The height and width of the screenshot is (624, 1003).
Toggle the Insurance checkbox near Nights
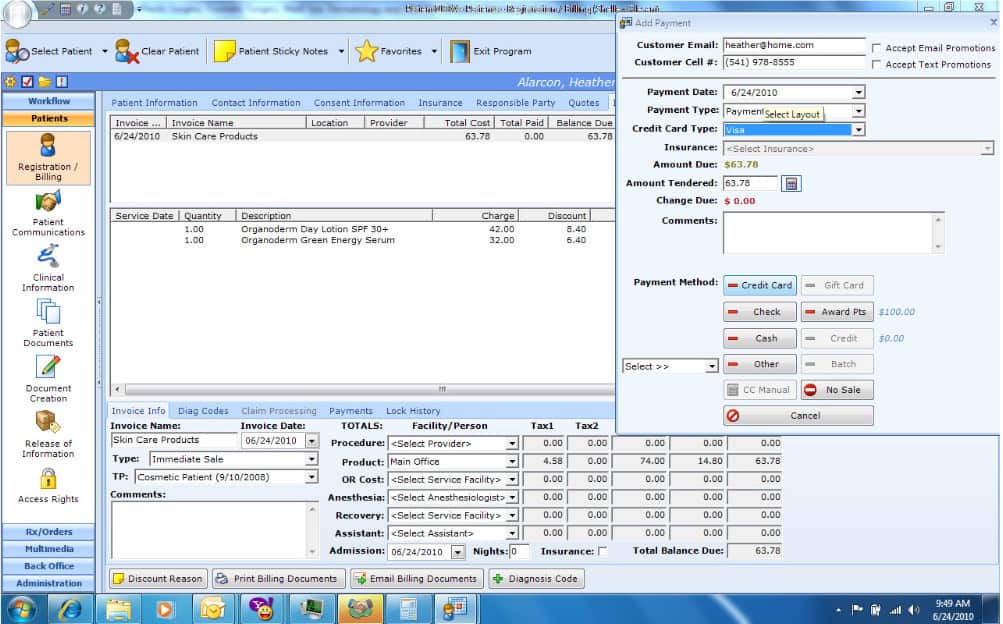pyautogui.click(x=602, y=551)
